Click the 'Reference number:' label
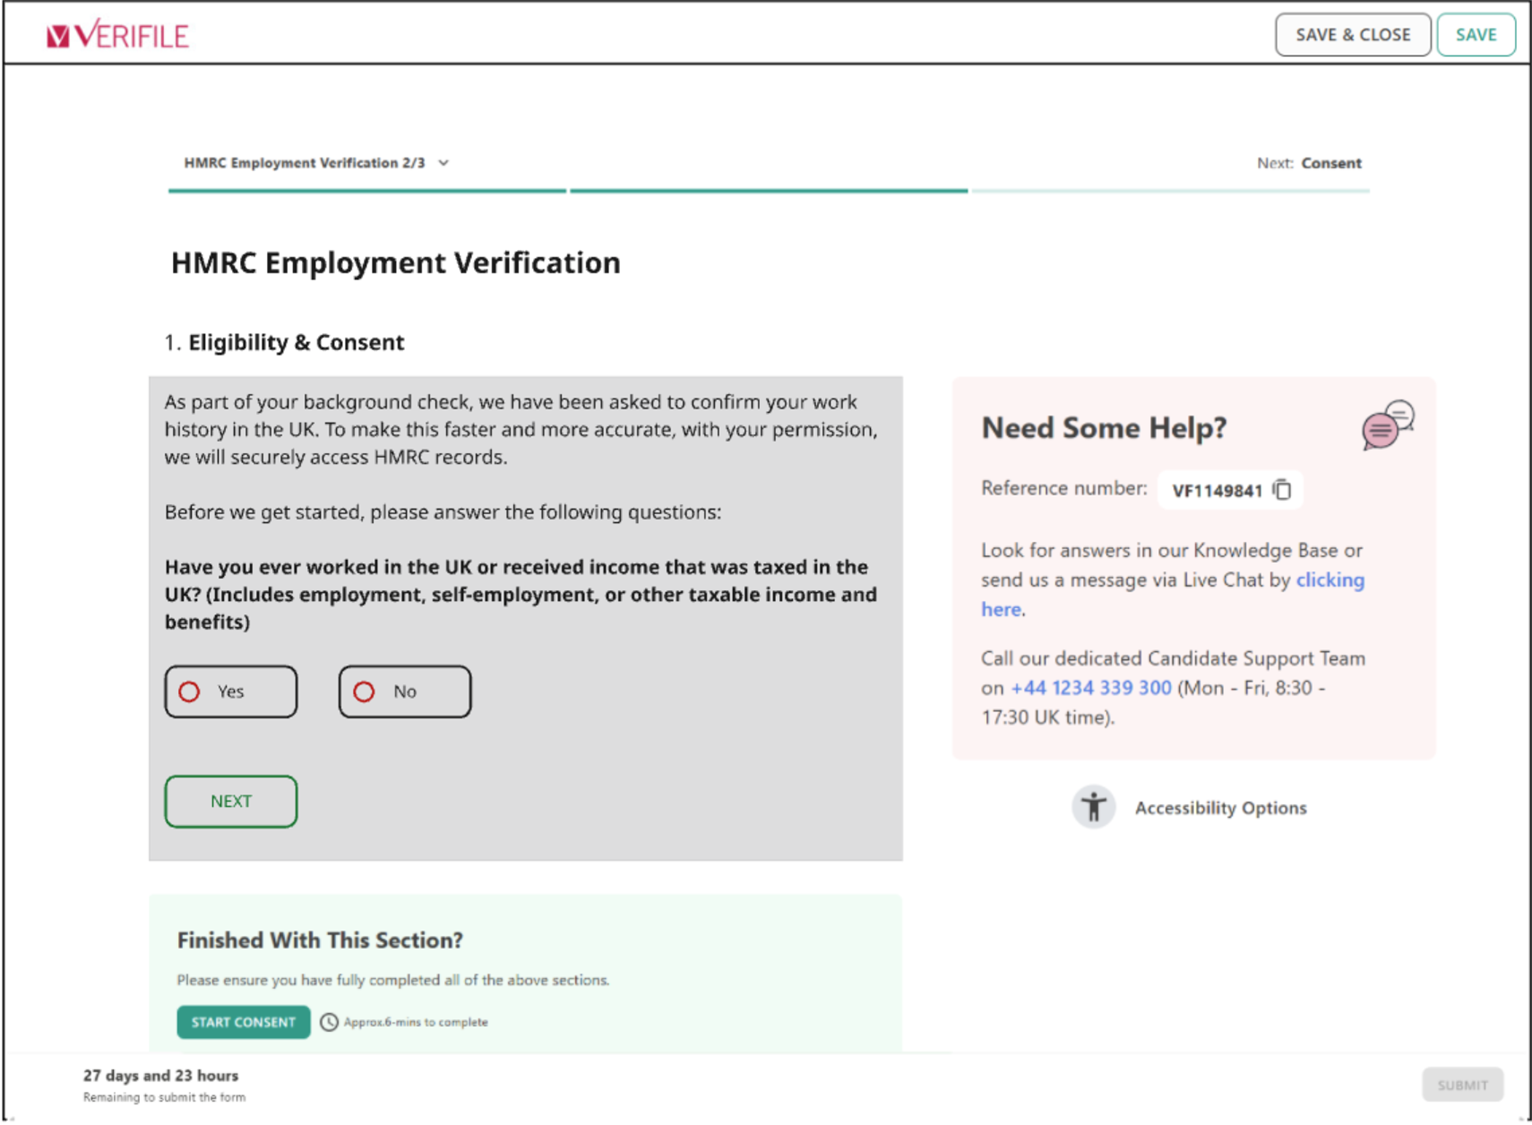Image resolution: width=1532 pixels, height=1125 pixels. coord(1064,488)
